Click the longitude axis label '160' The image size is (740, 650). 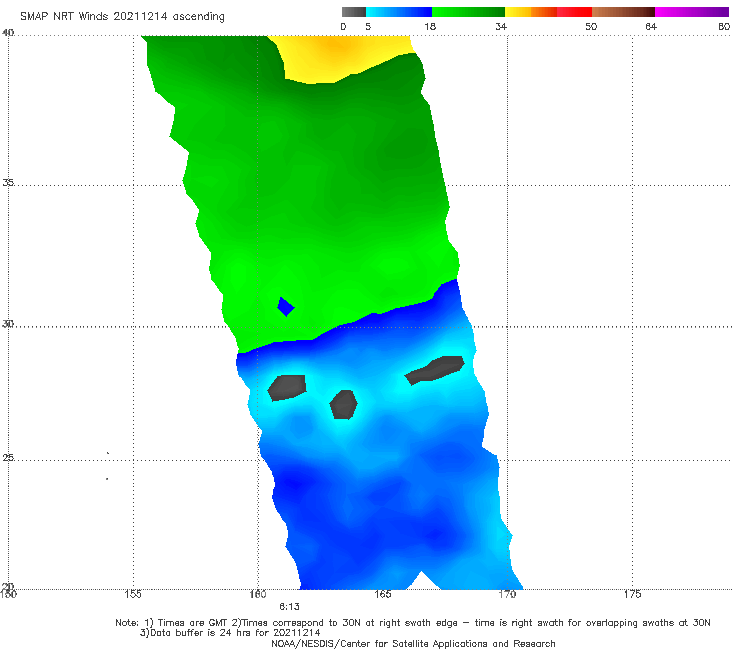[258, 594]
